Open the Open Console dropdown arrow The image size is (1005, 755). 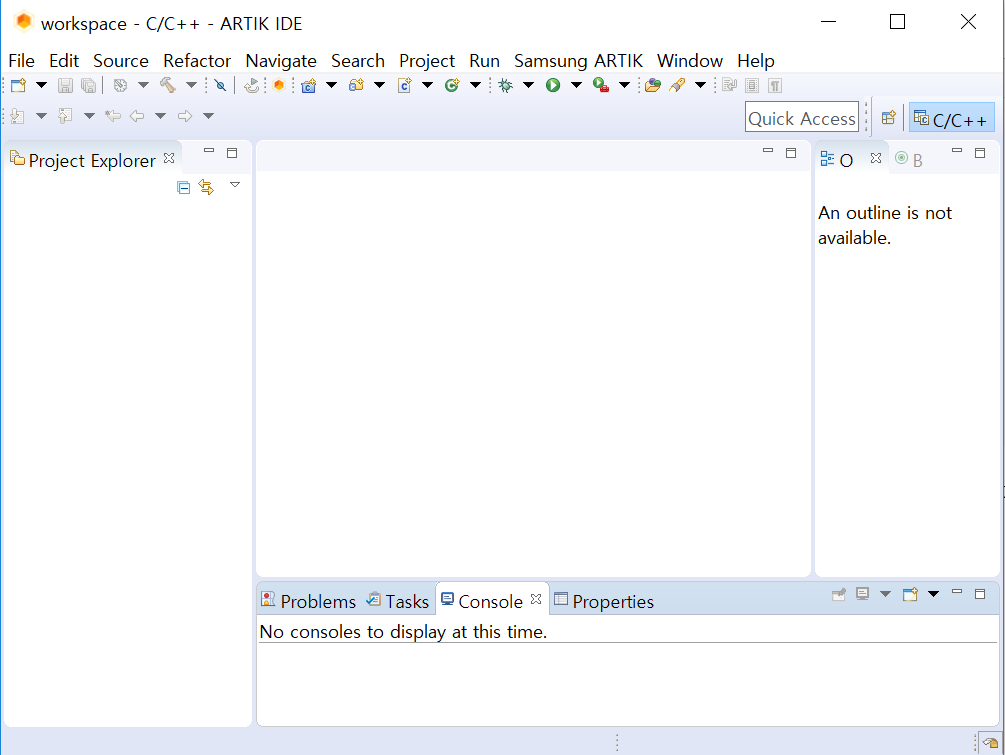pos(933,594)
